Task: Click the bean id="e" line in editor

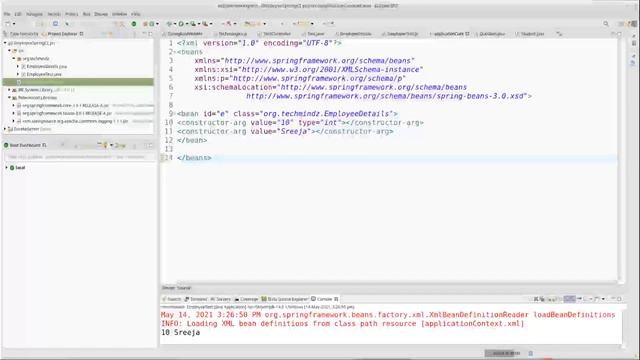Action: [287, 114]
